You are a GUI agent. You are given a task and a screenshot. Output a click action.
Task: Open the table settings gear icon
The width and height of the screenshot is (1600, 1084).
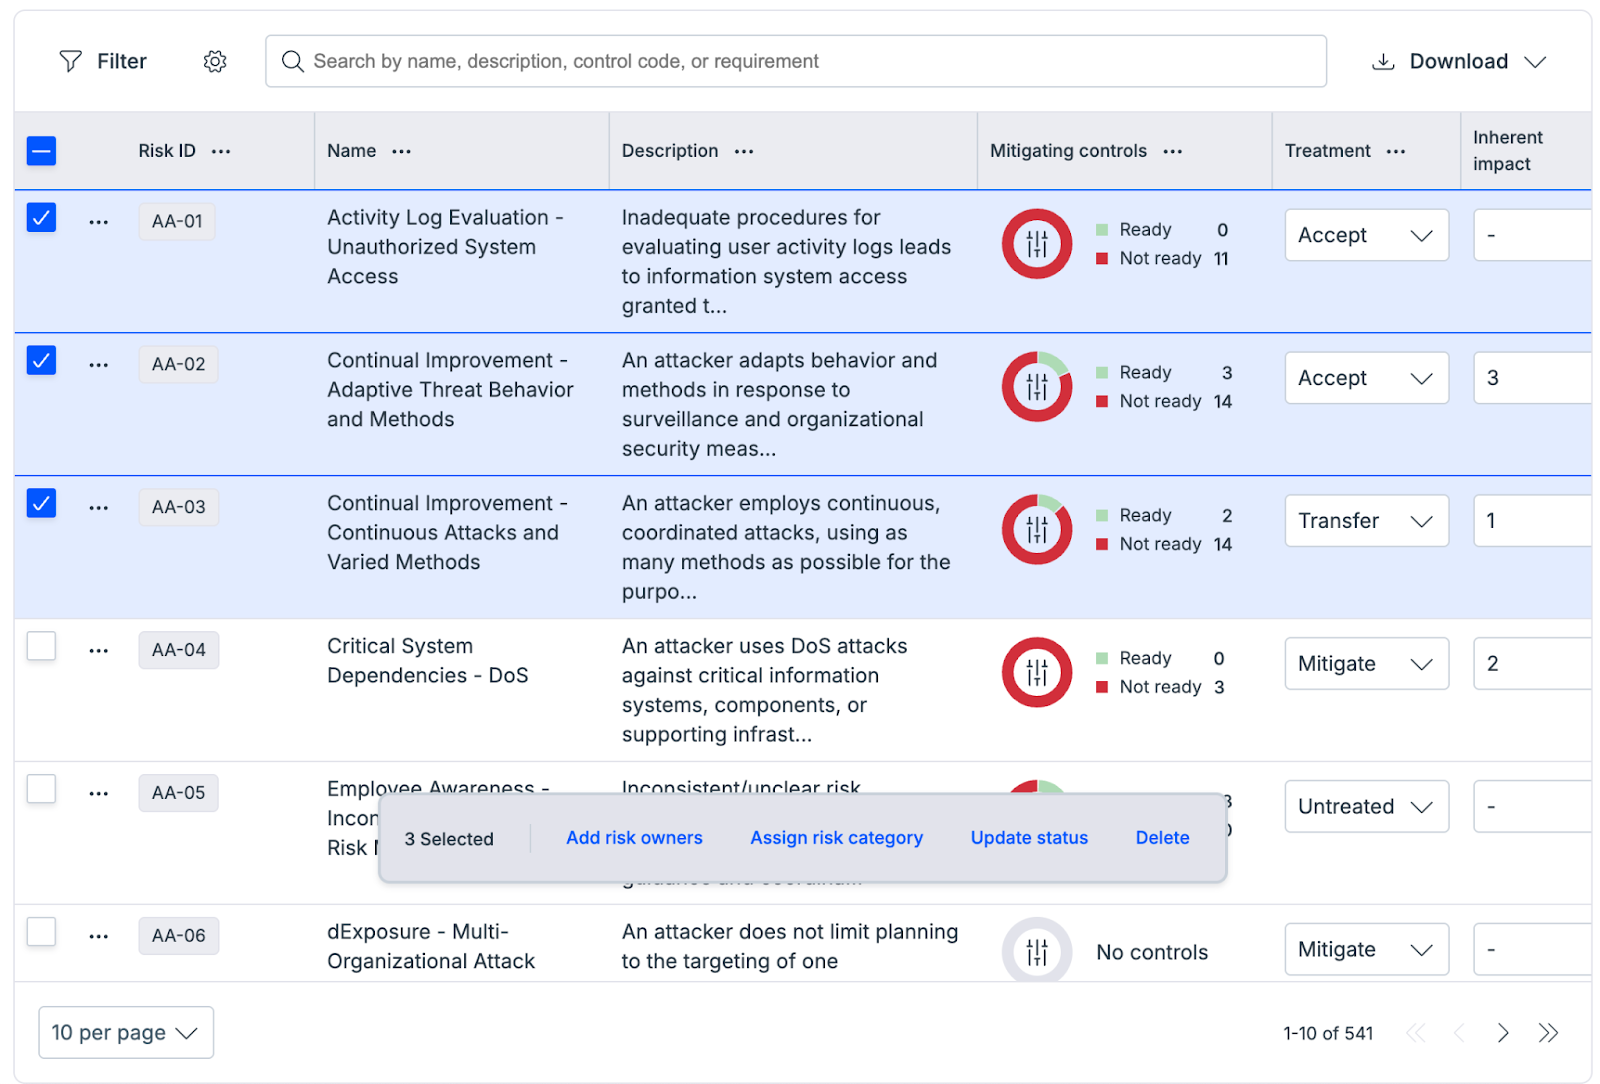(x=215, y=62)
